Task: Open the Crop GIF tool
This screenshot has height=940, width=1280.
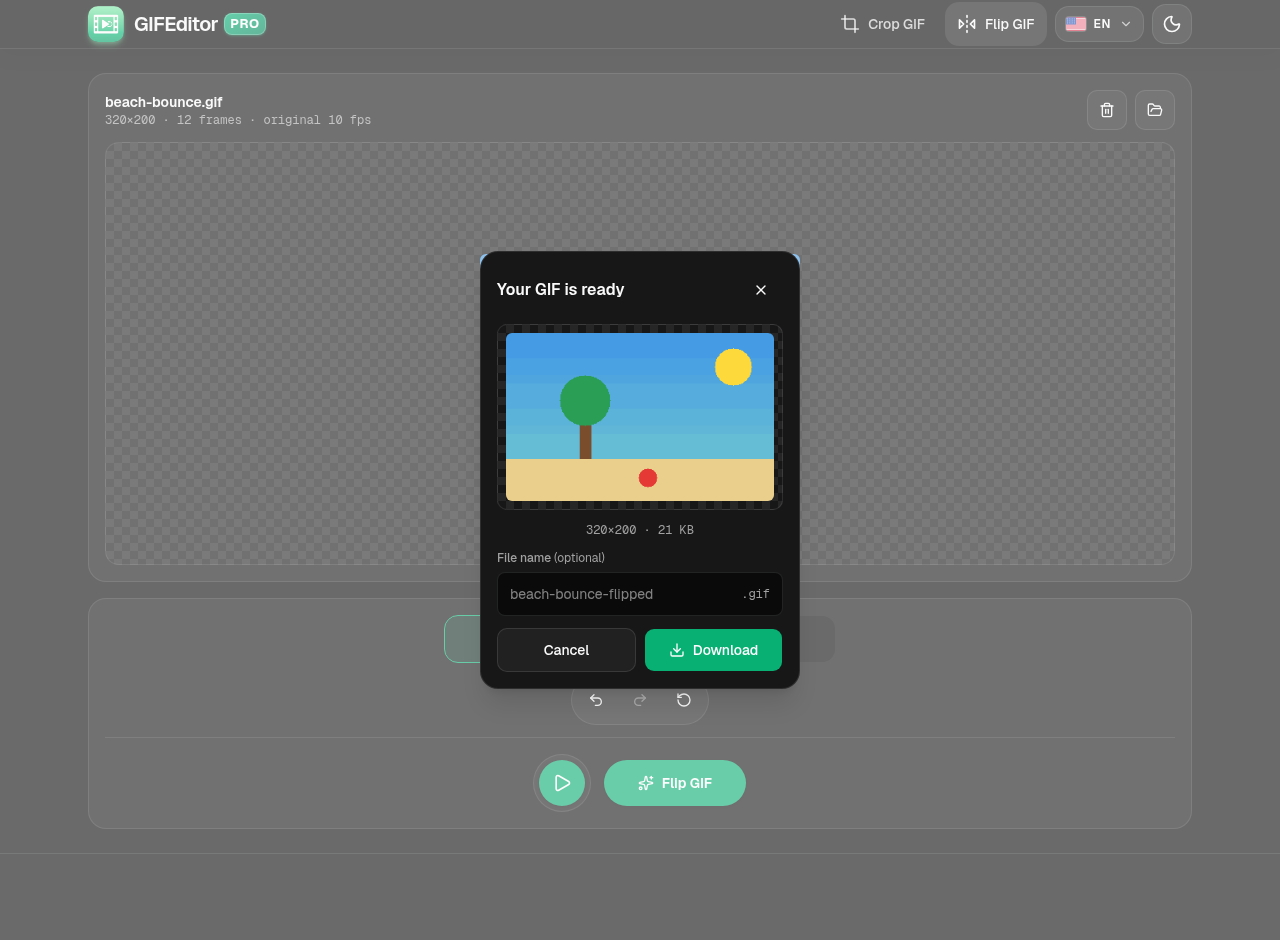Action: point(883,24)
